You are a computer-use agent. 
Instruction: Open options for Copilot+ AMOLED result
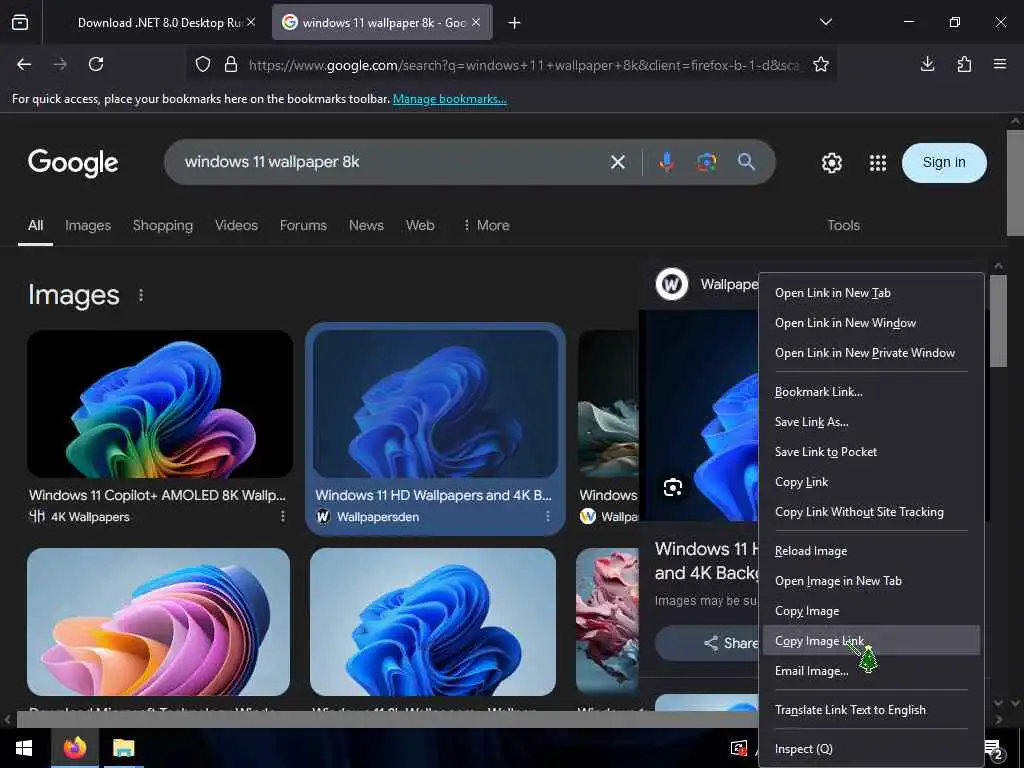pos(283,517)
